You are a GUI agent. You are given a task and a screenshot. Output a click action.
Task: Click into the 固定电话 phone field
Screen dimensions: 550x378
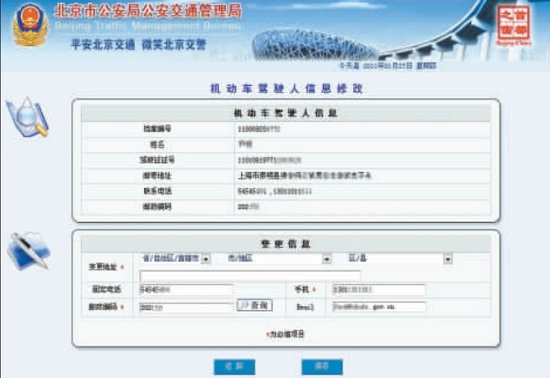tap(186, 290)
